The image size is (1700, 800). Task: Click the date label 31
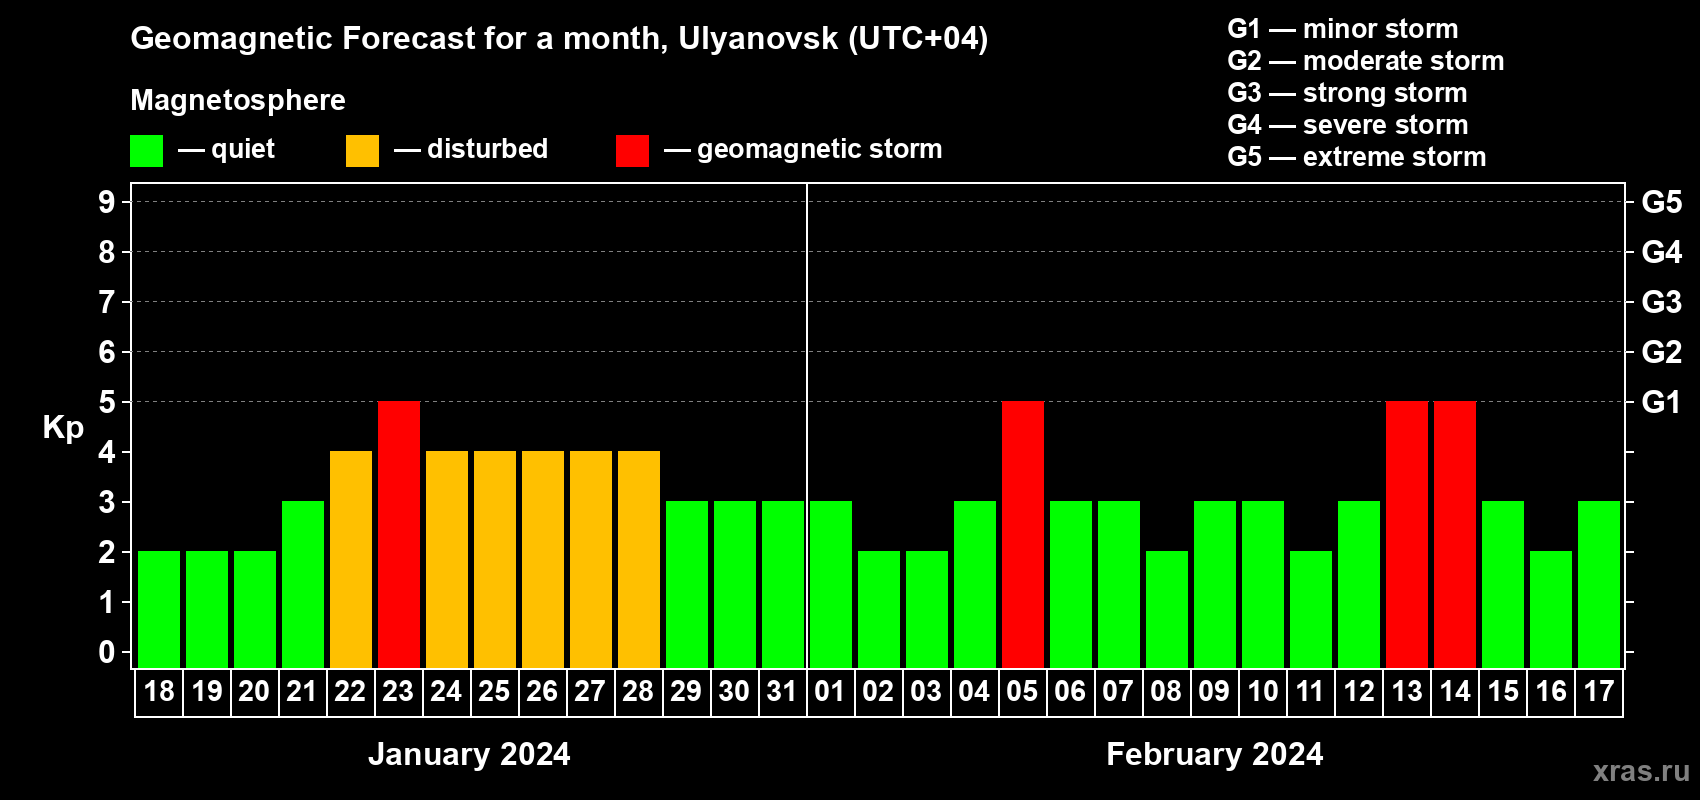click(782, 691)
